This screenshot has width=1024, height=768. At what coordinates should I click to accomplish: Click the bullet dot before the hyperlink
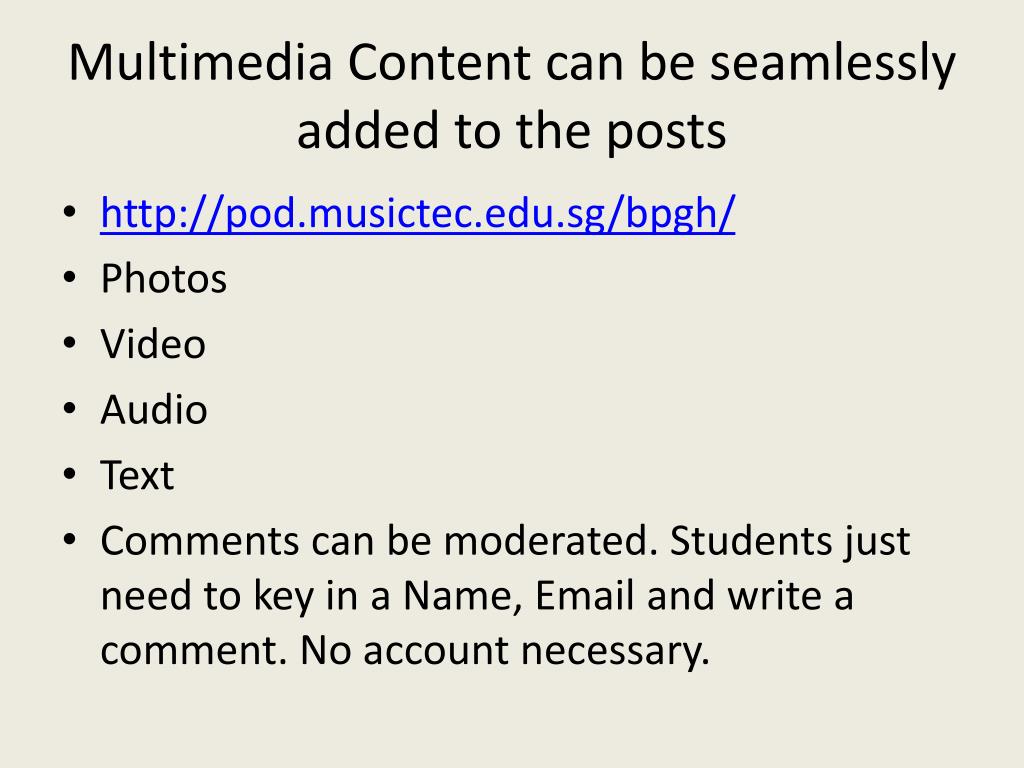point(70,212)
